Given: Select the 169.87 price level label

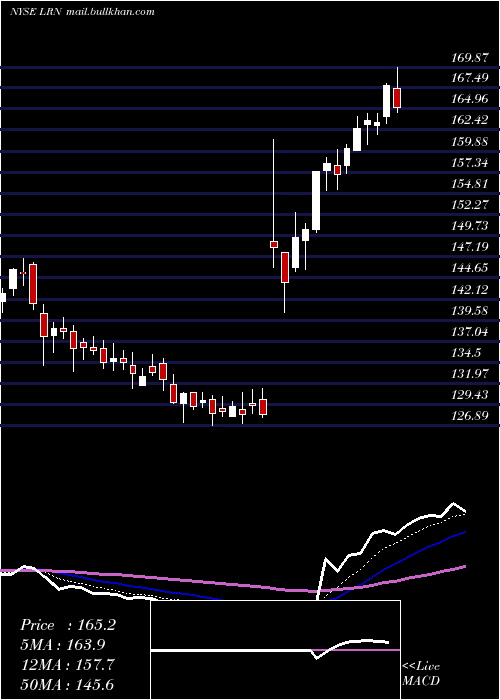Looking at the screenshot, I should [469, 57].
